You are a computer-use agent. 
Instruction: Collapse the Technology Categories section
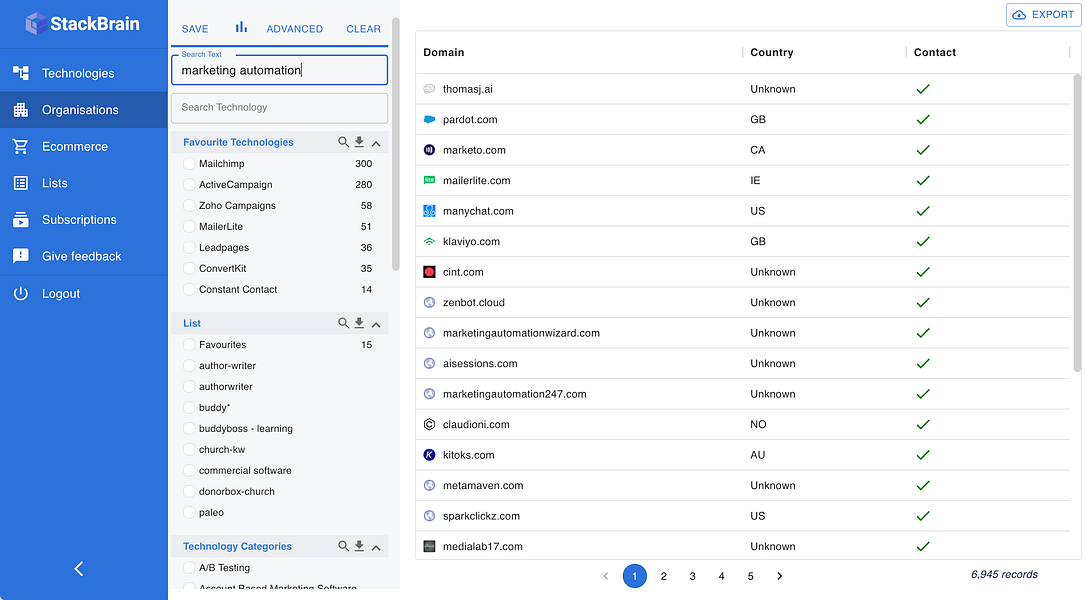coord(376,547)
